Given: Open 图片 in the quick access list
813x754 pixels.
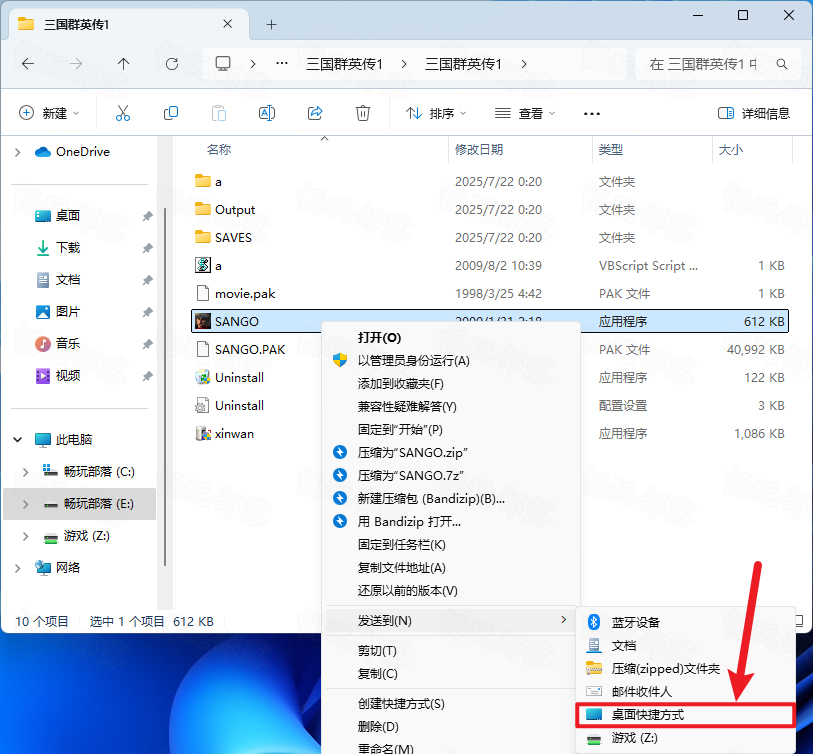Looking at the screenshot, I should coord(58,311).
